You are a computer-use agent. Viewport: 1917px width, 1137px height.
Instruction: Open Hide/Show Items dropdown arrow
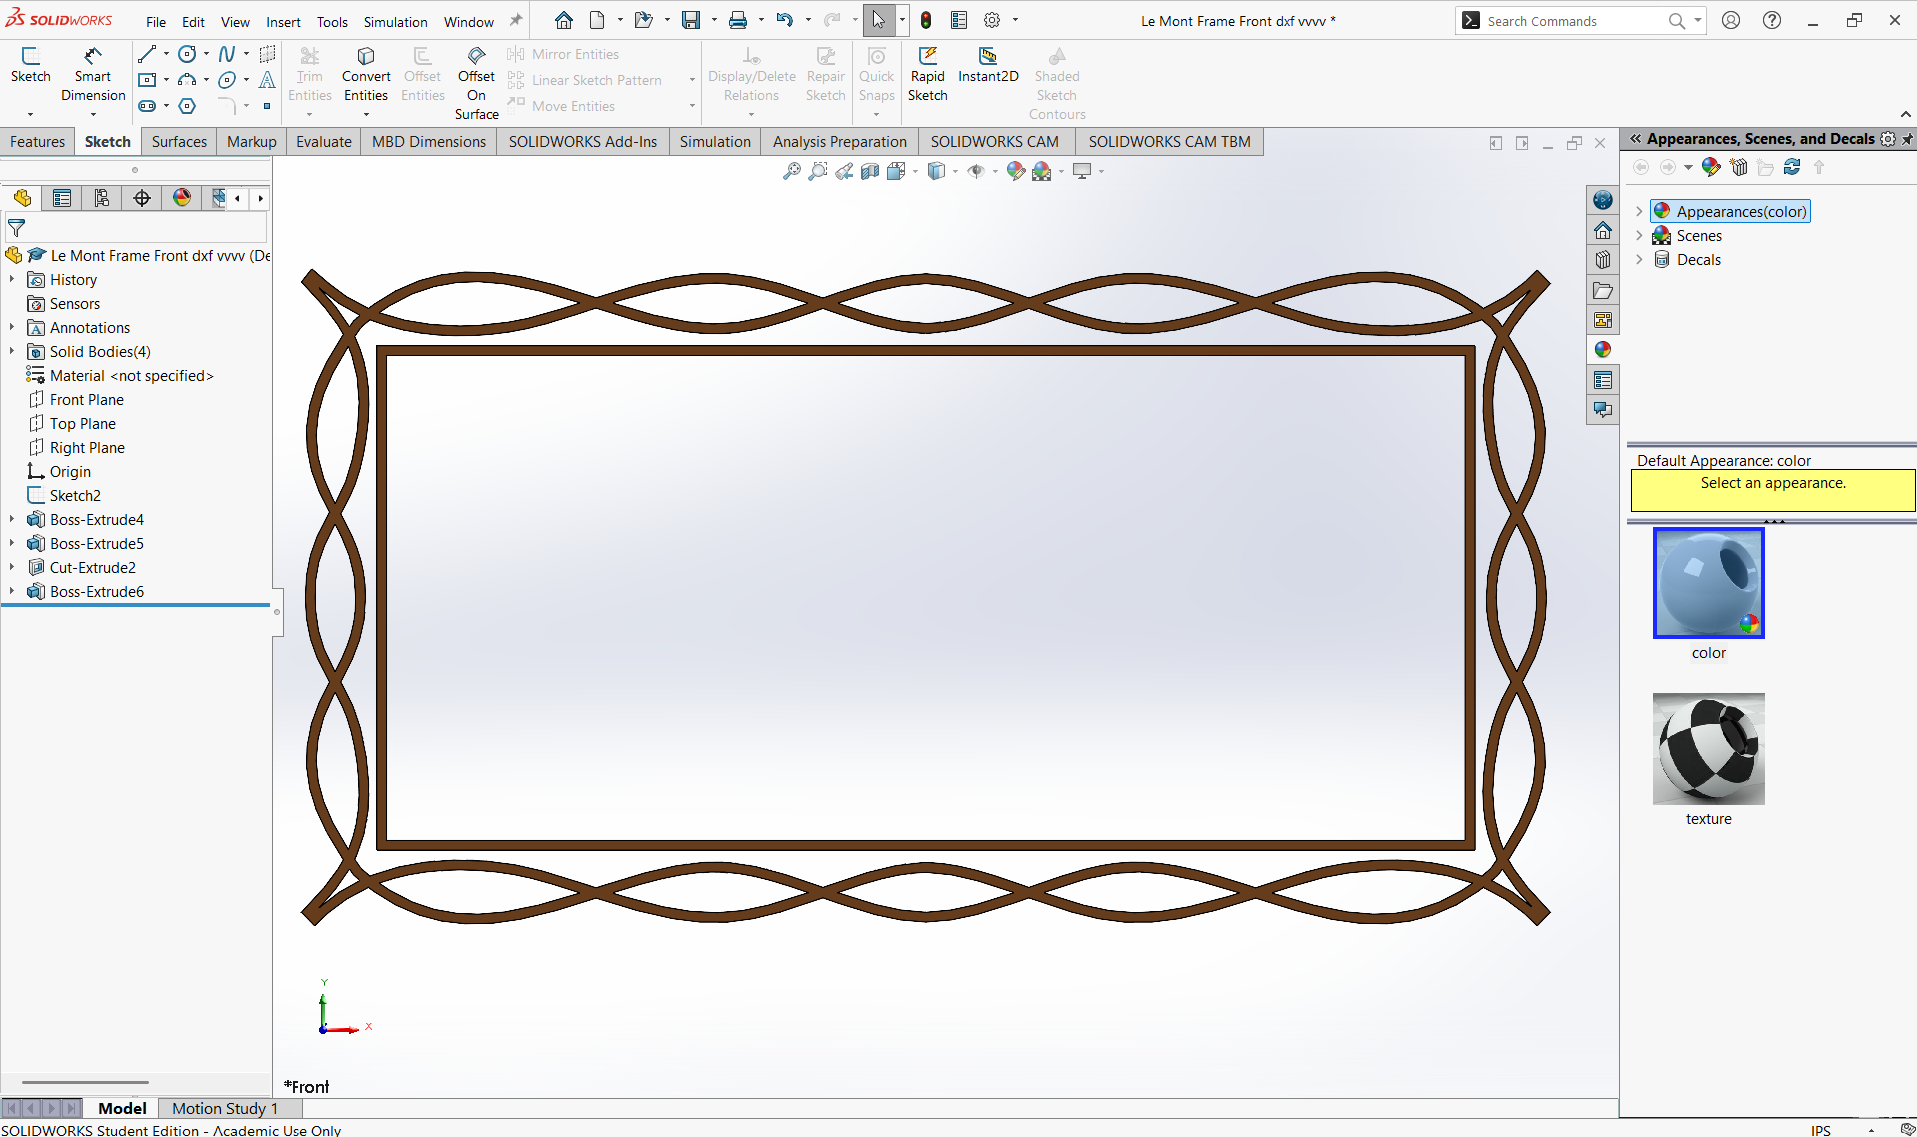coord(995,171)
